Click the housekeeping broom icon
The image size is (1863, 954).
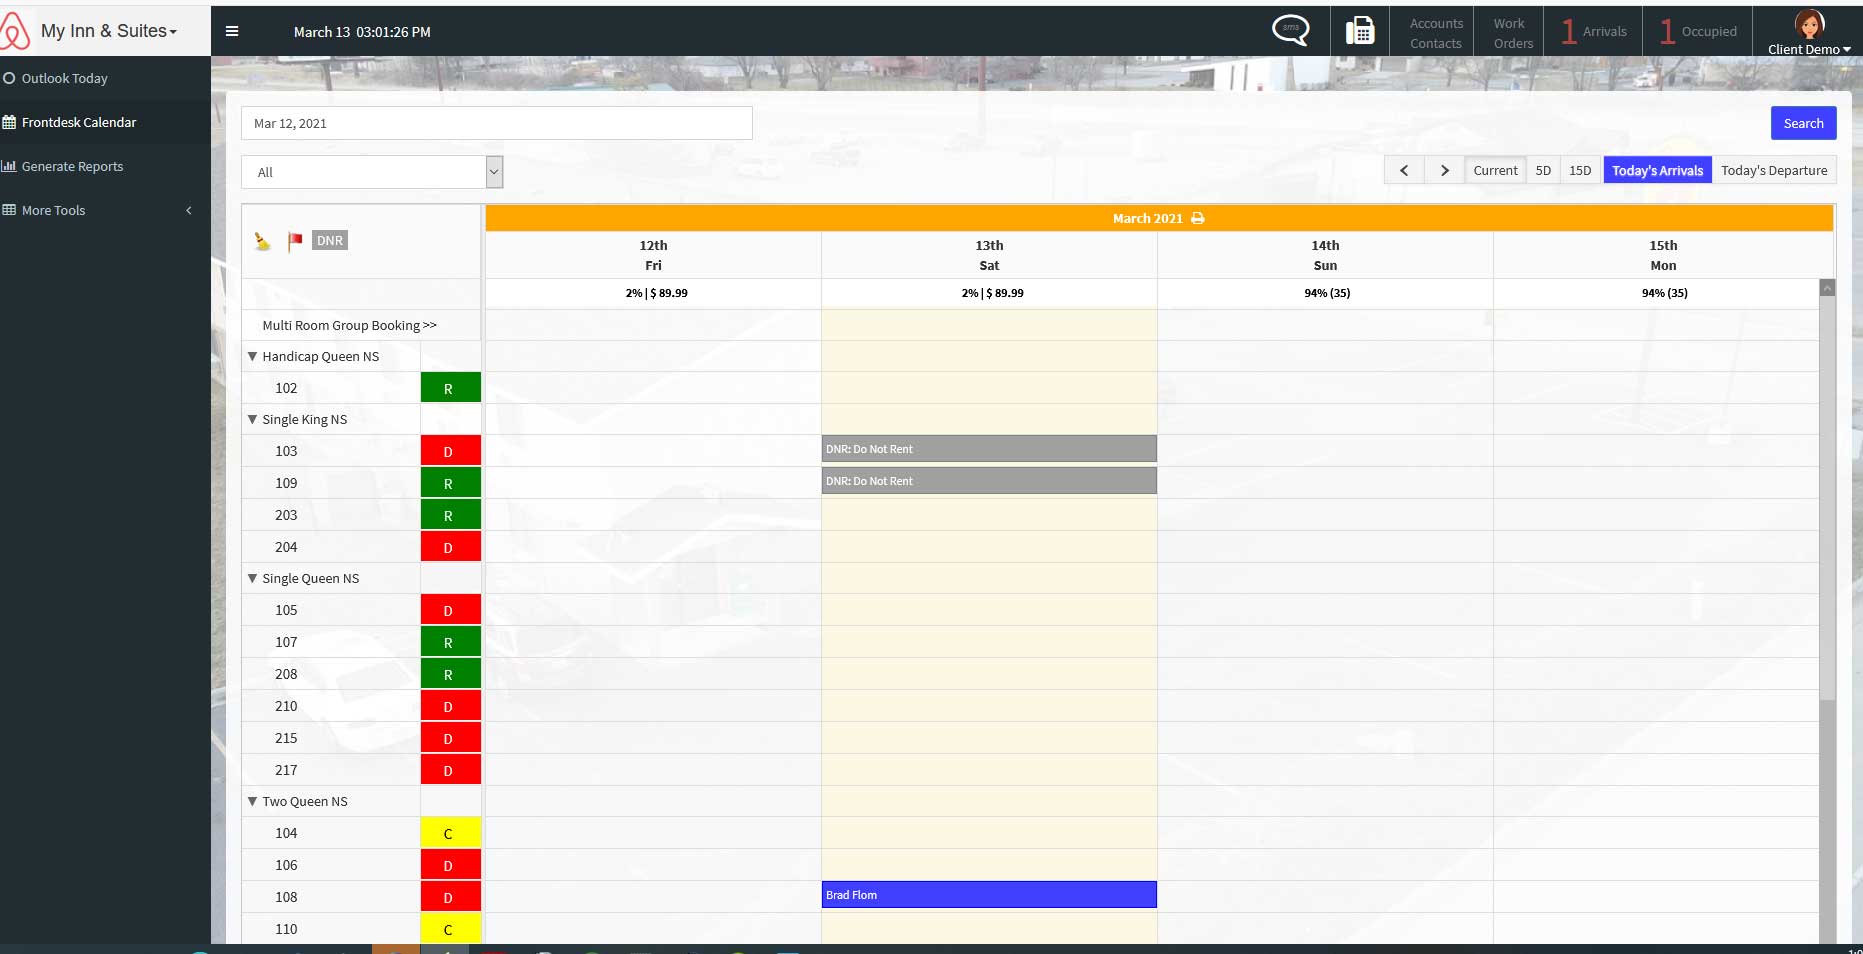(x=263, y=241)
